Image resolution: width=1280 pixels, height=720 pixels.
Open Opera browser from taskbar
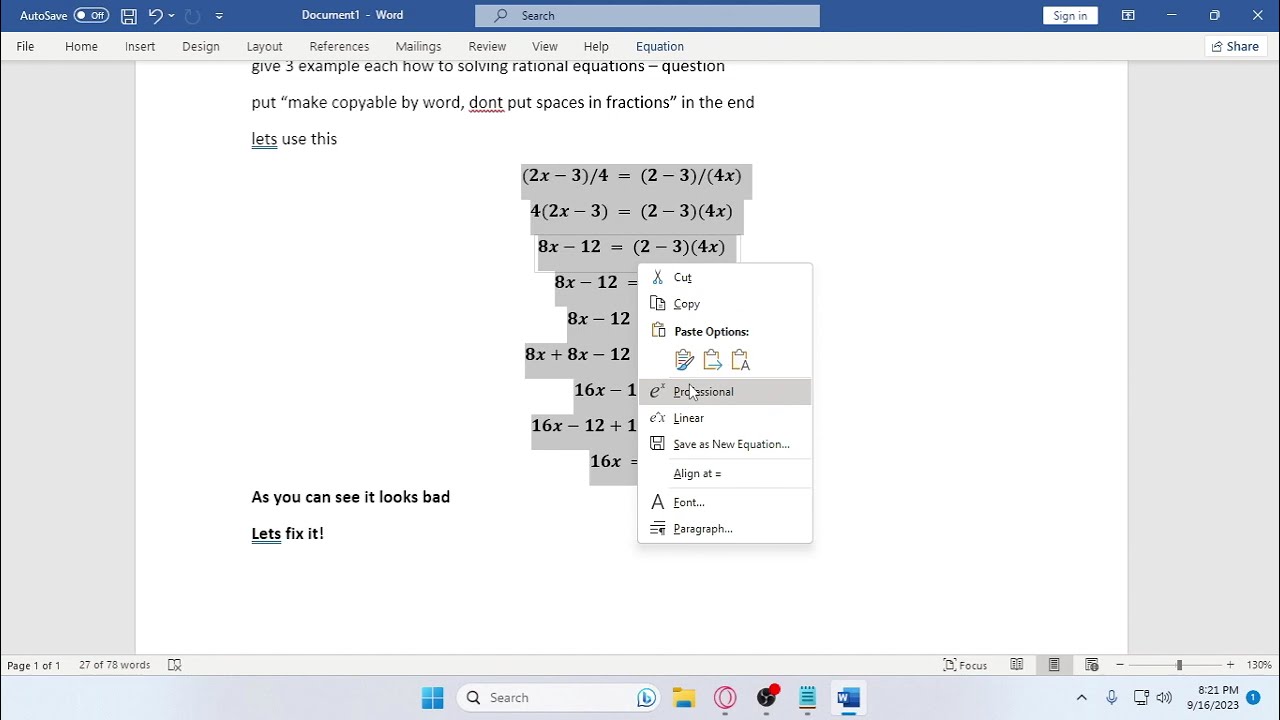pyautogui.click(x=726, y=698)
